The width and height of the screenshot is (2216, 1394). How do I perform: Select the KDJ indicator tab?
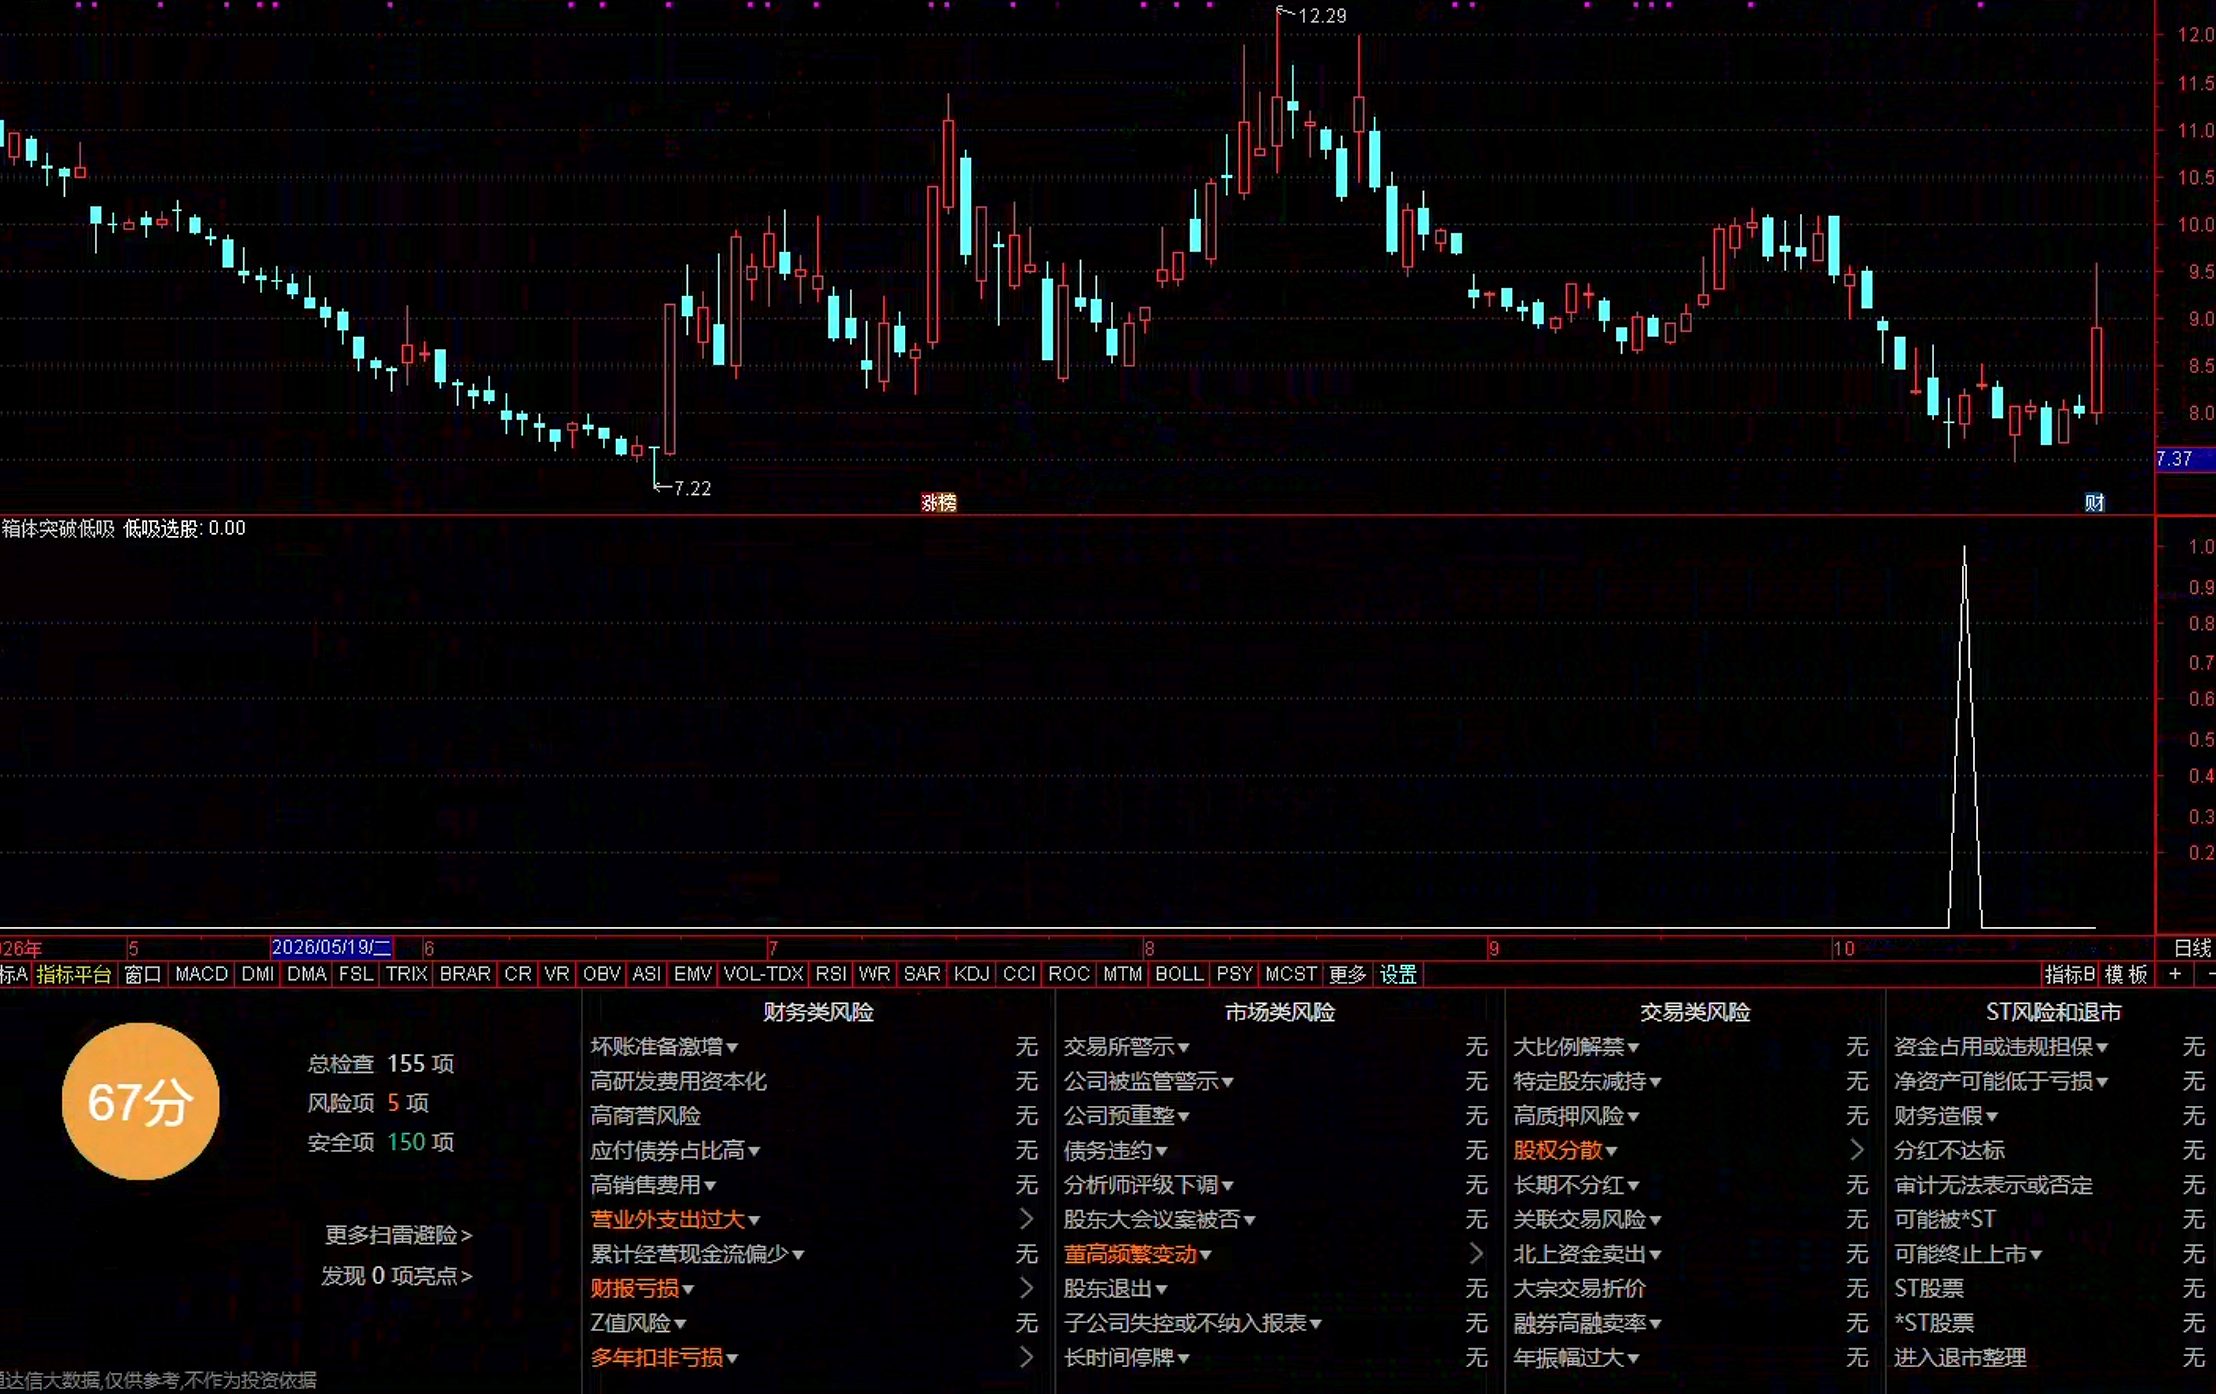coord(971,974)
